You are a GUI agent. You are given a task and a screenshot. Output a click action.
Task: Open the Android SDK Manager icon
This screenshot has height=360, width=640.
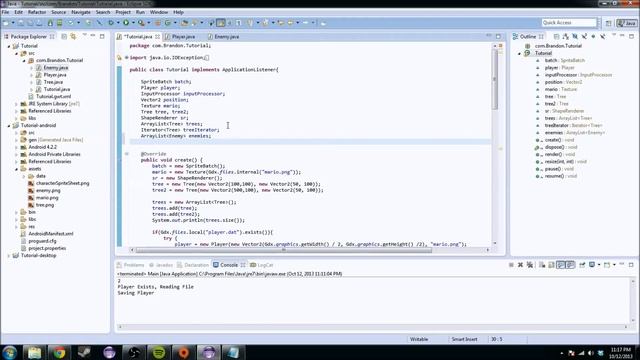[x=50, y=23]
